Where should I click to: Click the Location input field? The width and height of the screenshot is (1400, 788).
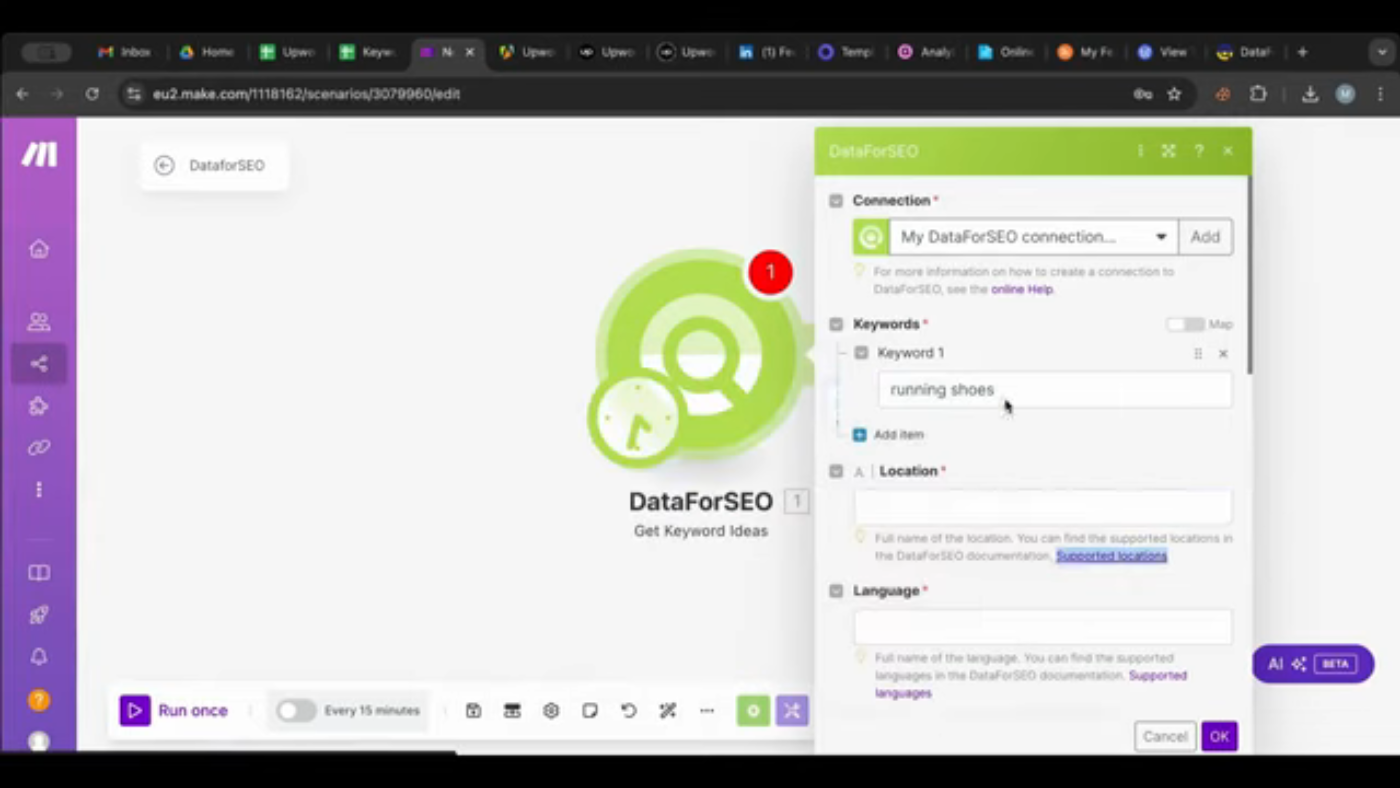(1043, 507)
